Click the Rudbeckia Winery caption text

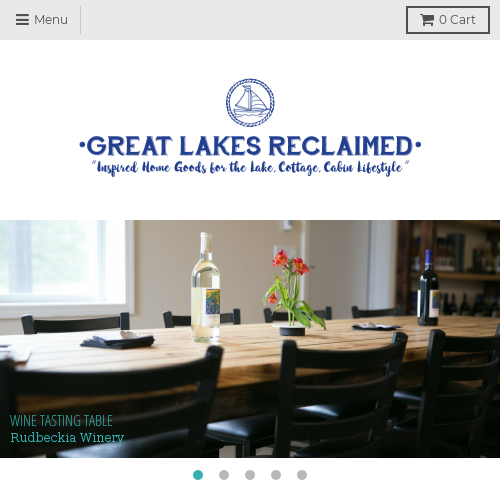coord(67,437)
